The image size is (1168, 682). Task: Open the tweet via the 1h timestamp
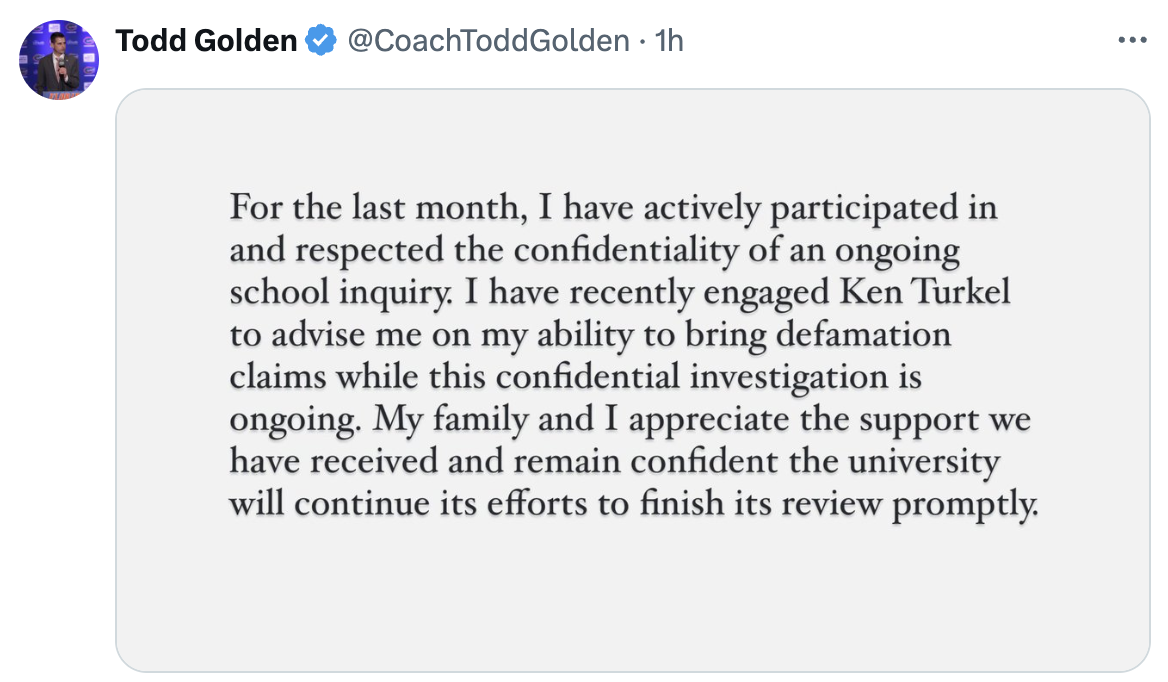click(x=669, y=40)
